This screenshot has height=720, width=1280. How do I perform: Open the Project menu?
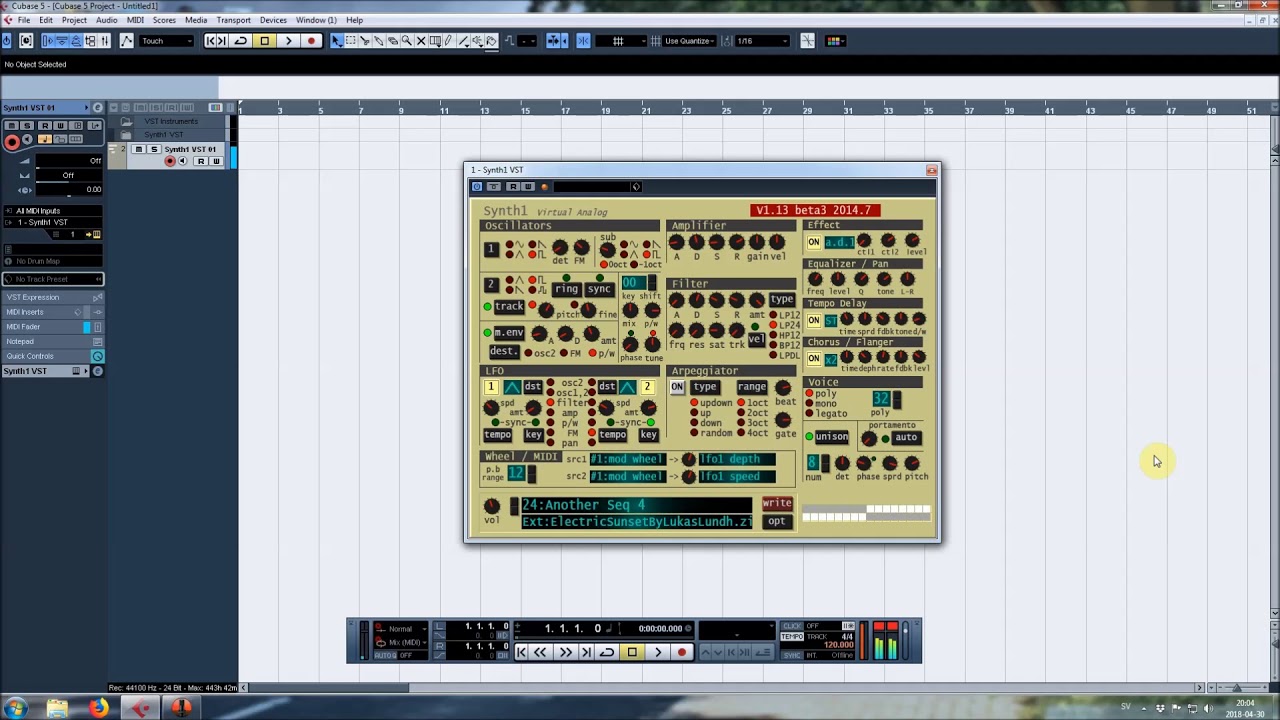[x=74, y=20]
